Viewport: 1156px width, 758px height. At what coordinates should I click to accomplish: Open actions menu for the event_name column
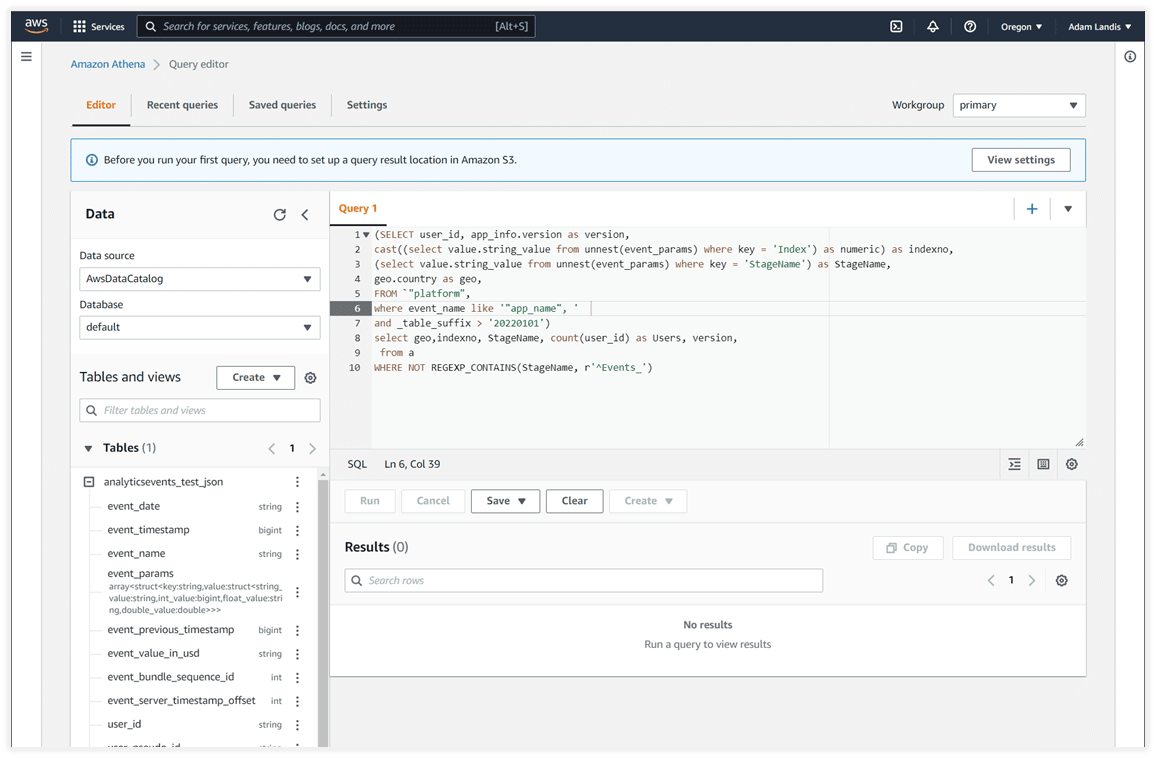pyautogui.click(x=297, y=554)
